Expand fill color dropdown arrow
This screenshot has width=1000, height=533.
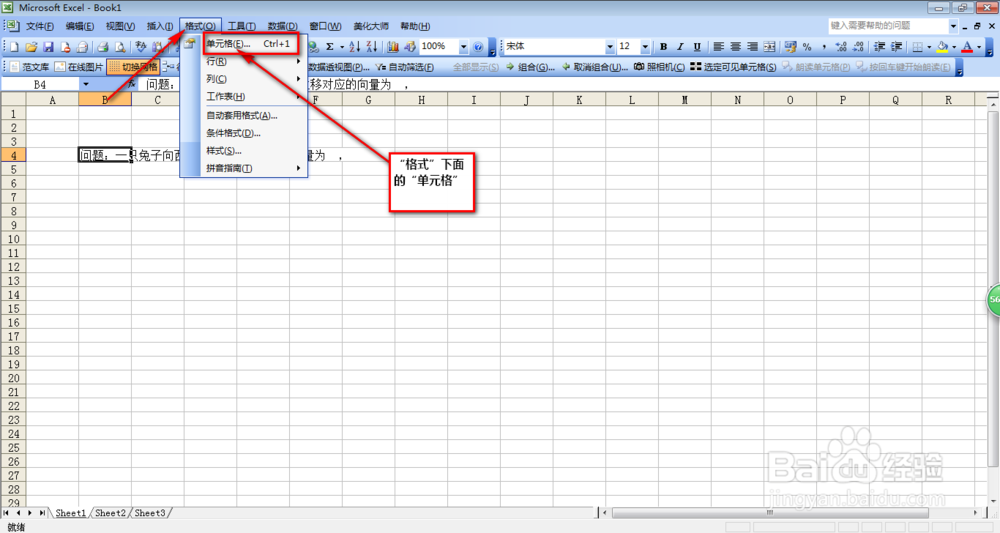953,47
